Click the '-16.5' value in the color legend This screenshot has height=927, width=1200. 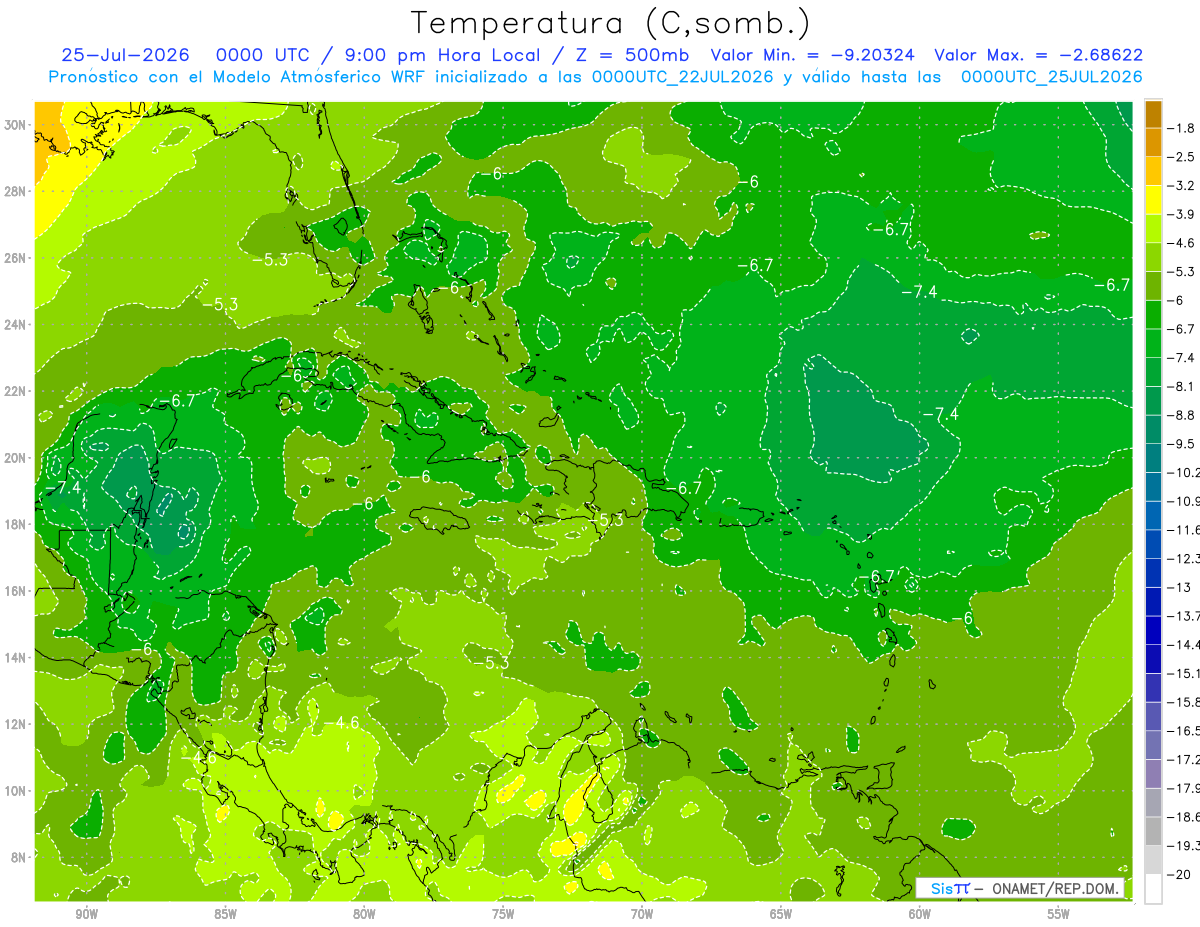point(1184,731)
